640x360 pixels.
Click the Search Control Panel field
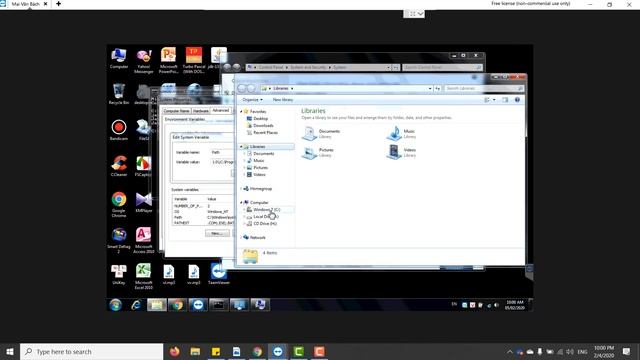pos(442,67)
